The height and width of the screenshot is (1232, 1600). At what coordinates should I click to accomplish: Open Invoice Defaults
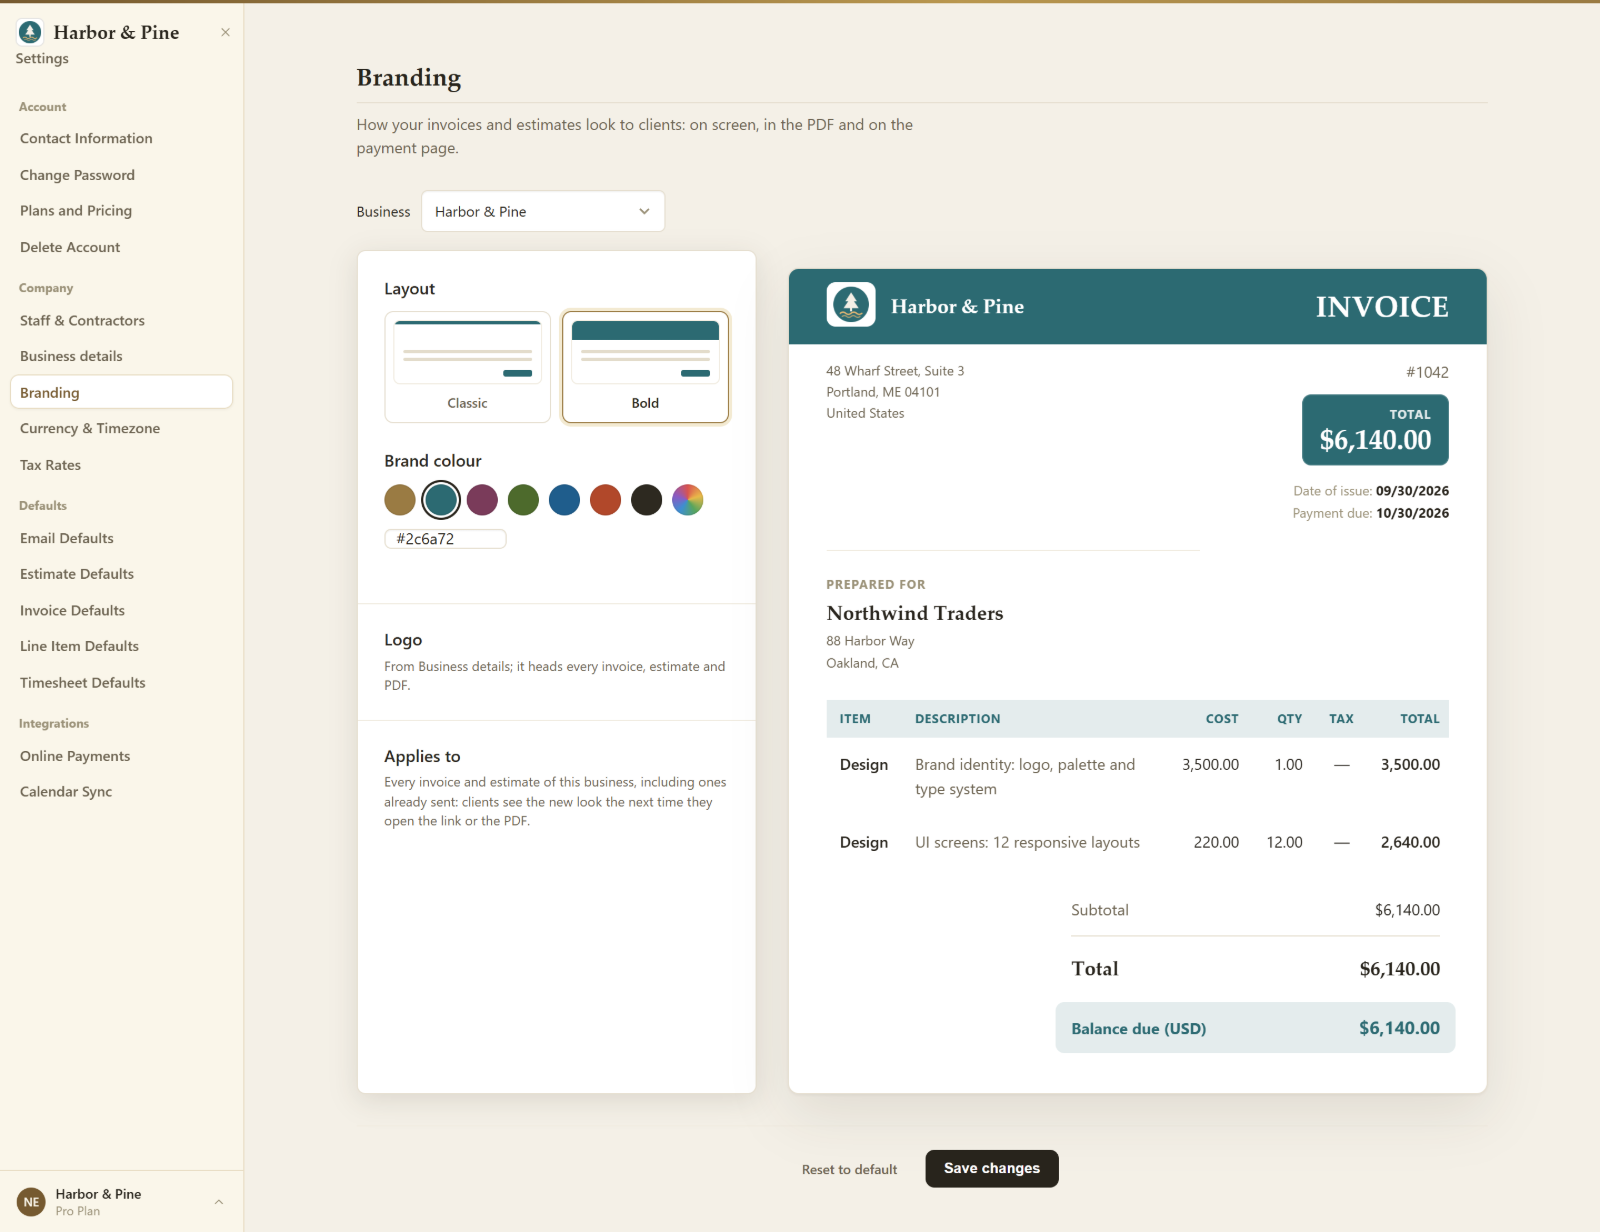(x=121, y=610)
